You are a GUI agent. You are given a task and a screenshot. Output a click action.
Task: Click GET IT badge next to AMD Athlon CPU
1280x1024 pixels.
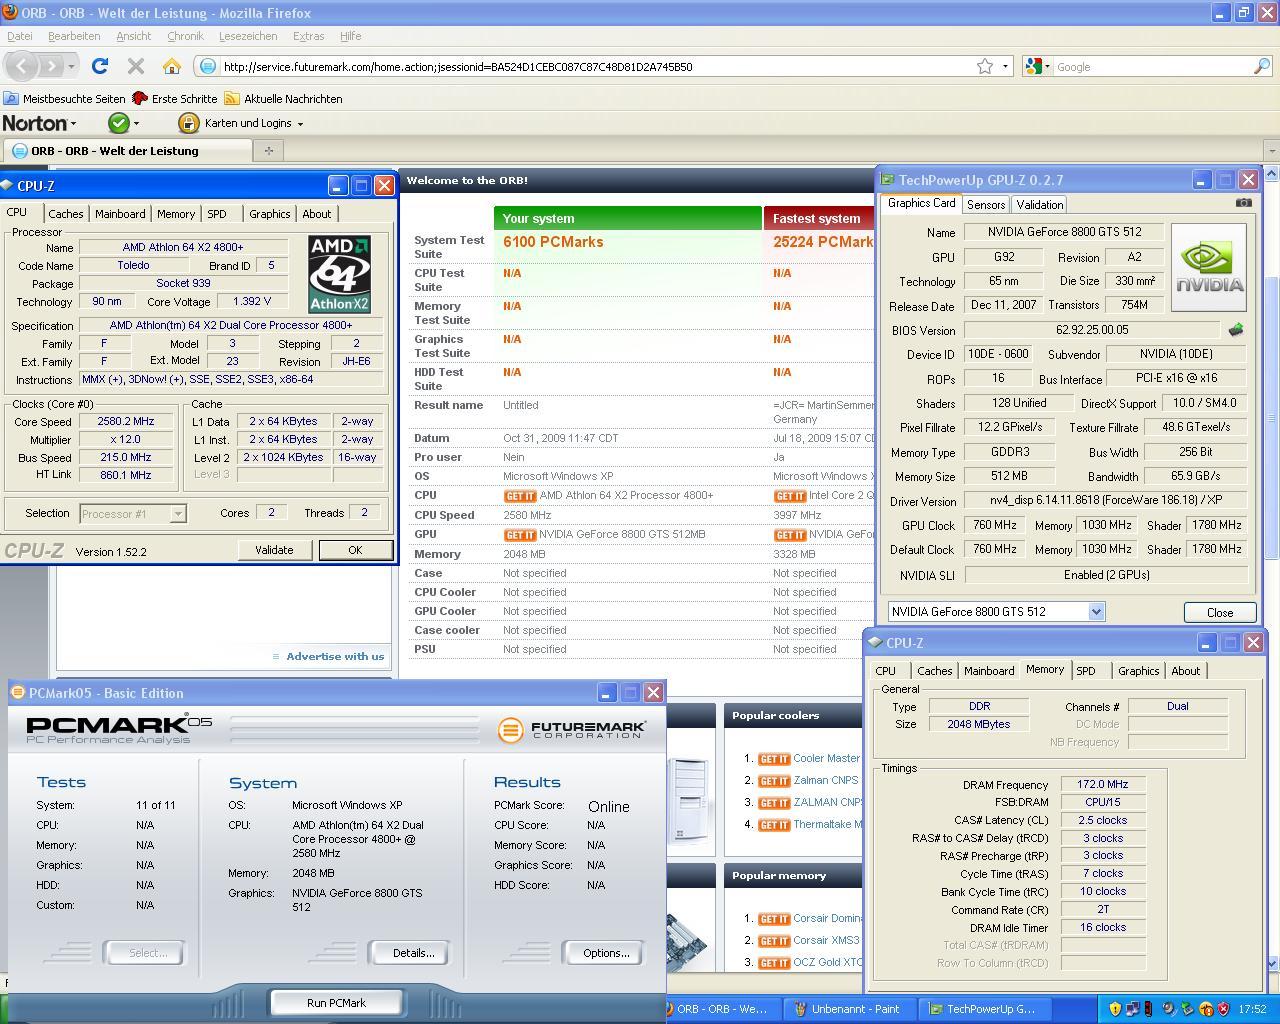tap(519, 496)
